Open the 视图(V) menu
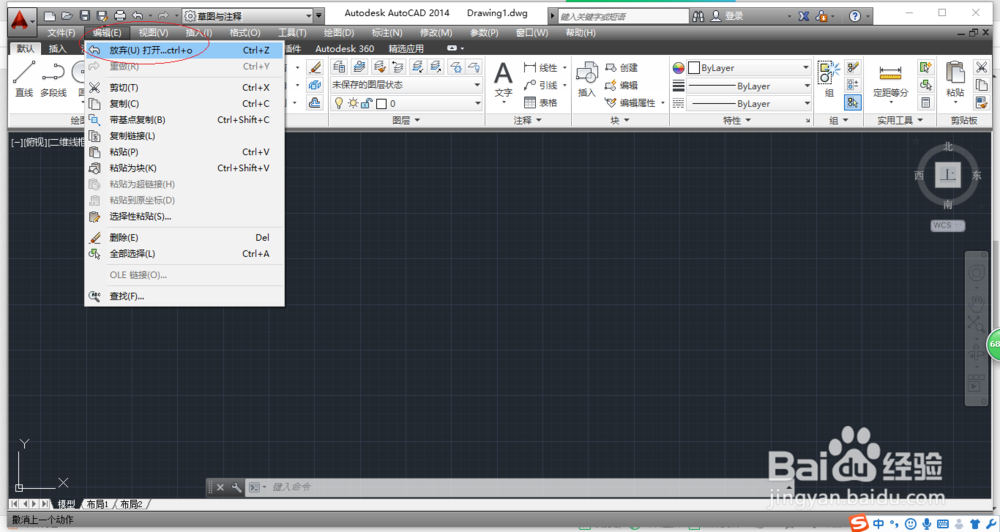The height and width of the screenshot is (532, 1000). (153, 33)
